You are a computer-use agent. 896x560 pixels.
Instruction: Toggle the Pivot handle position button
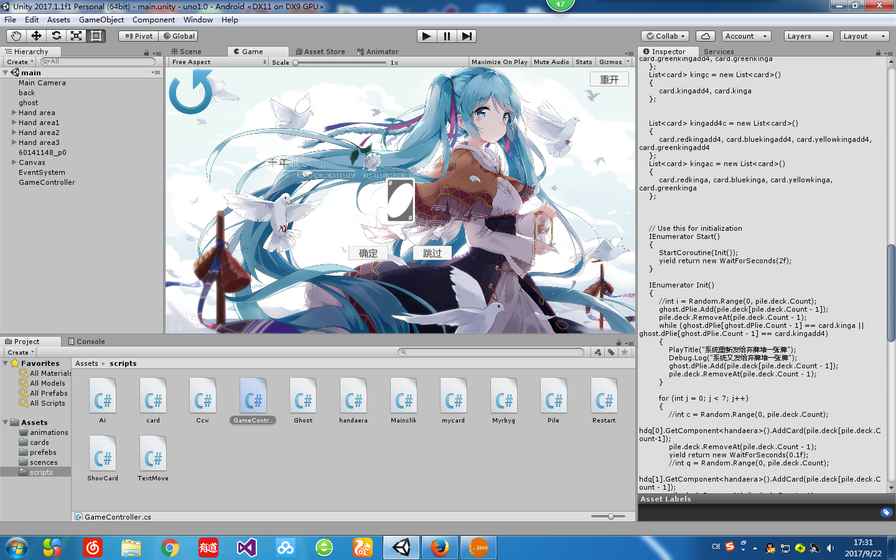138,36
